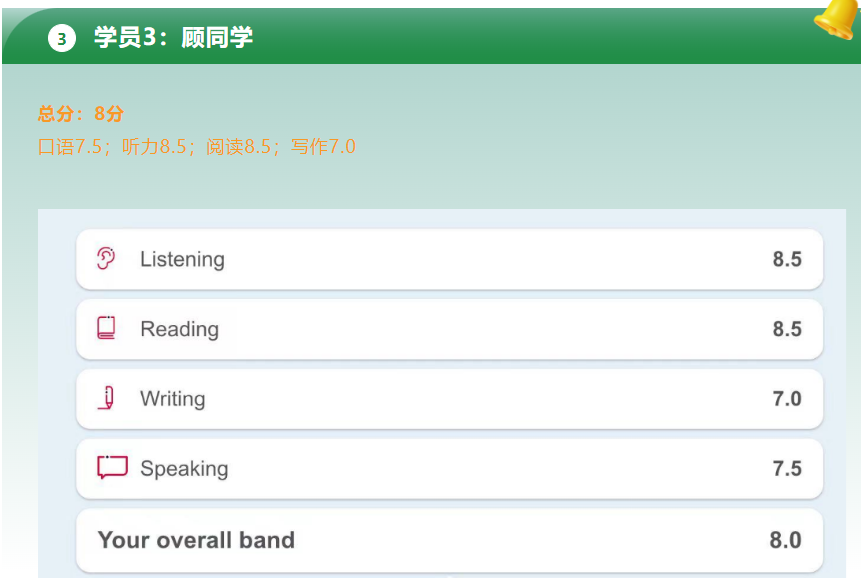The image size is (861, 578).
Task: Click the Listening label text
Action: 182,260
